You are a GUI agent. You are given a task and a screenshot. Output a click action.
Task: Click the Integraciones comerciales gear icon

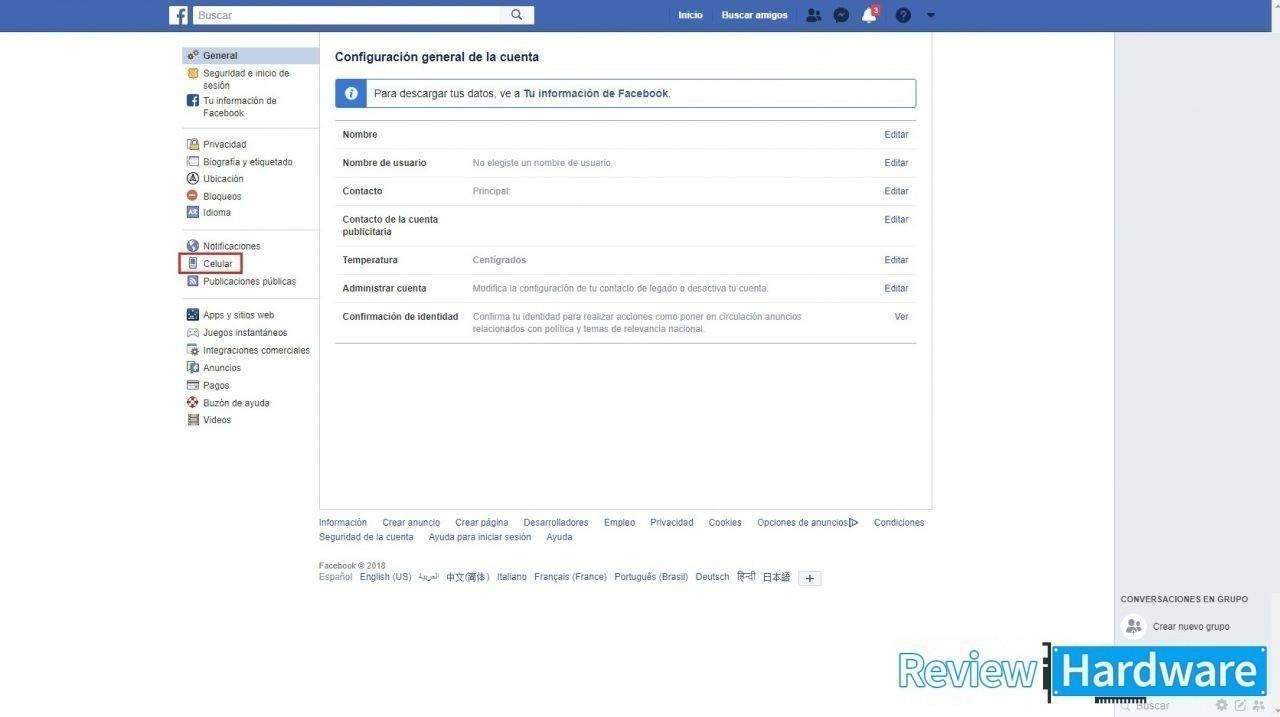pyautogui.click(x=193, y=350)
